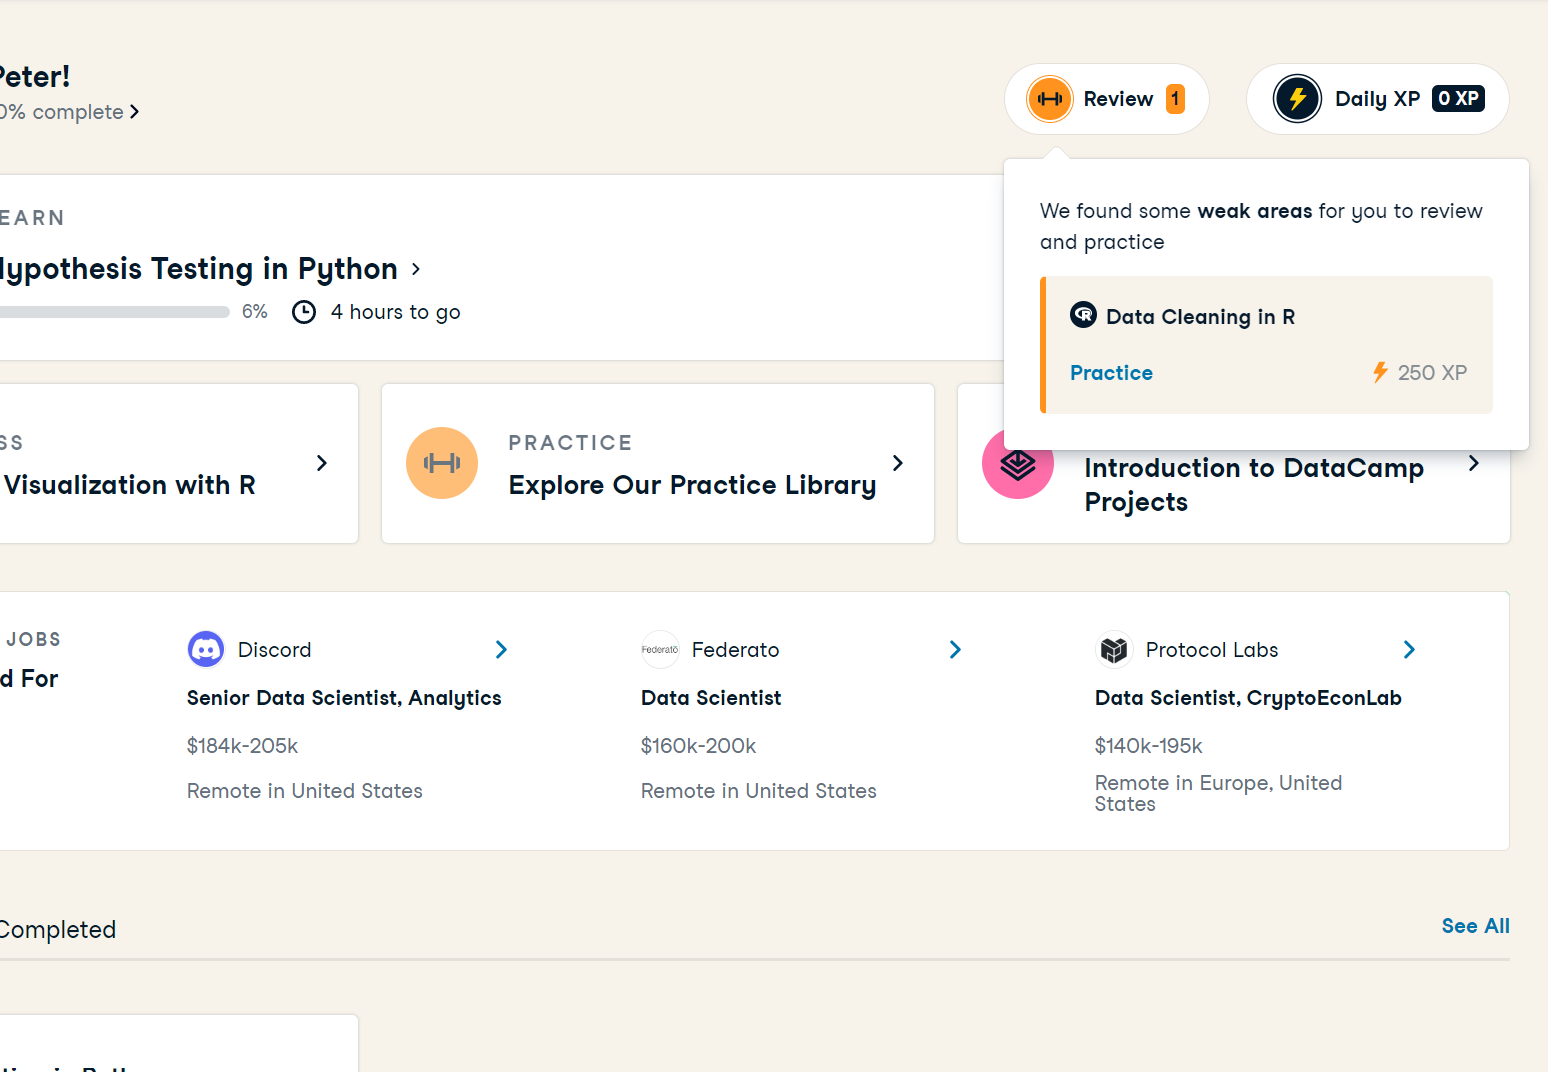This screenshot has width=1548, height=1072.
Task: Click the Federato company logo
Action: pos(660,650)
